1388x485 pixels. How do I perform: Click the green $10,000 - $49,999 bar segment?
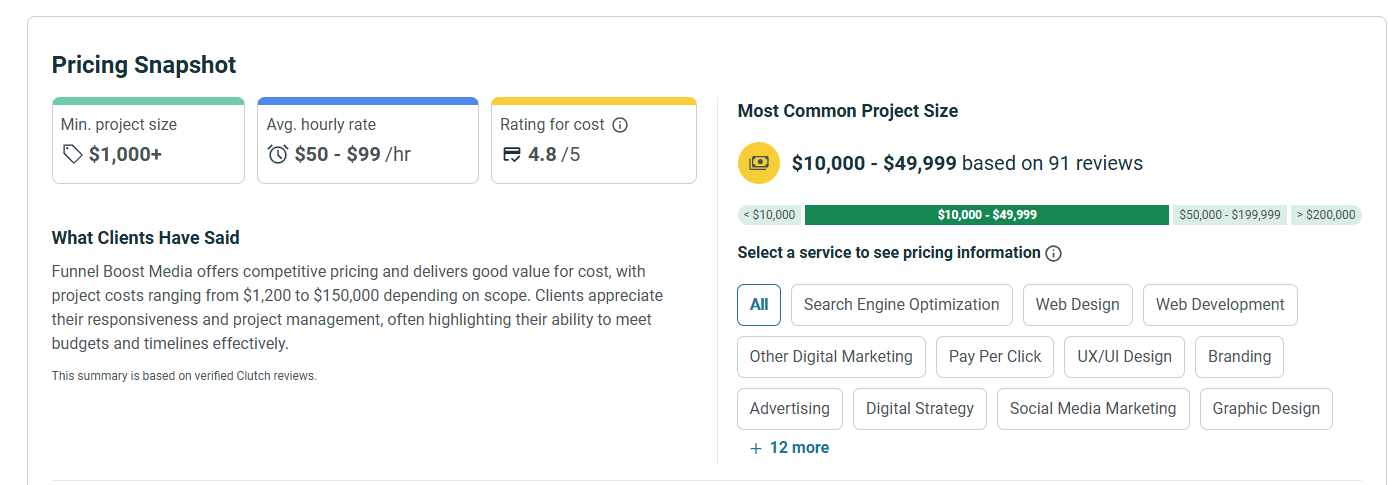987,215
